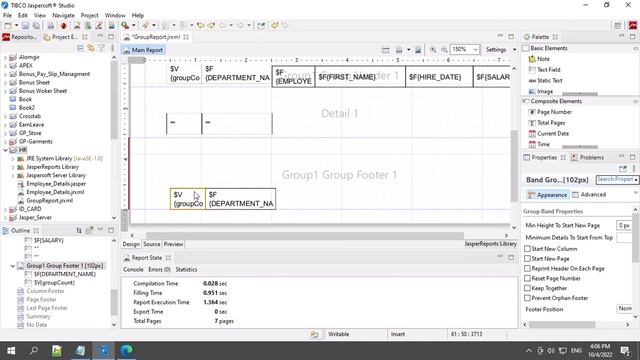
Task: Select the Time composite element
Action: (x=539, y=144)
